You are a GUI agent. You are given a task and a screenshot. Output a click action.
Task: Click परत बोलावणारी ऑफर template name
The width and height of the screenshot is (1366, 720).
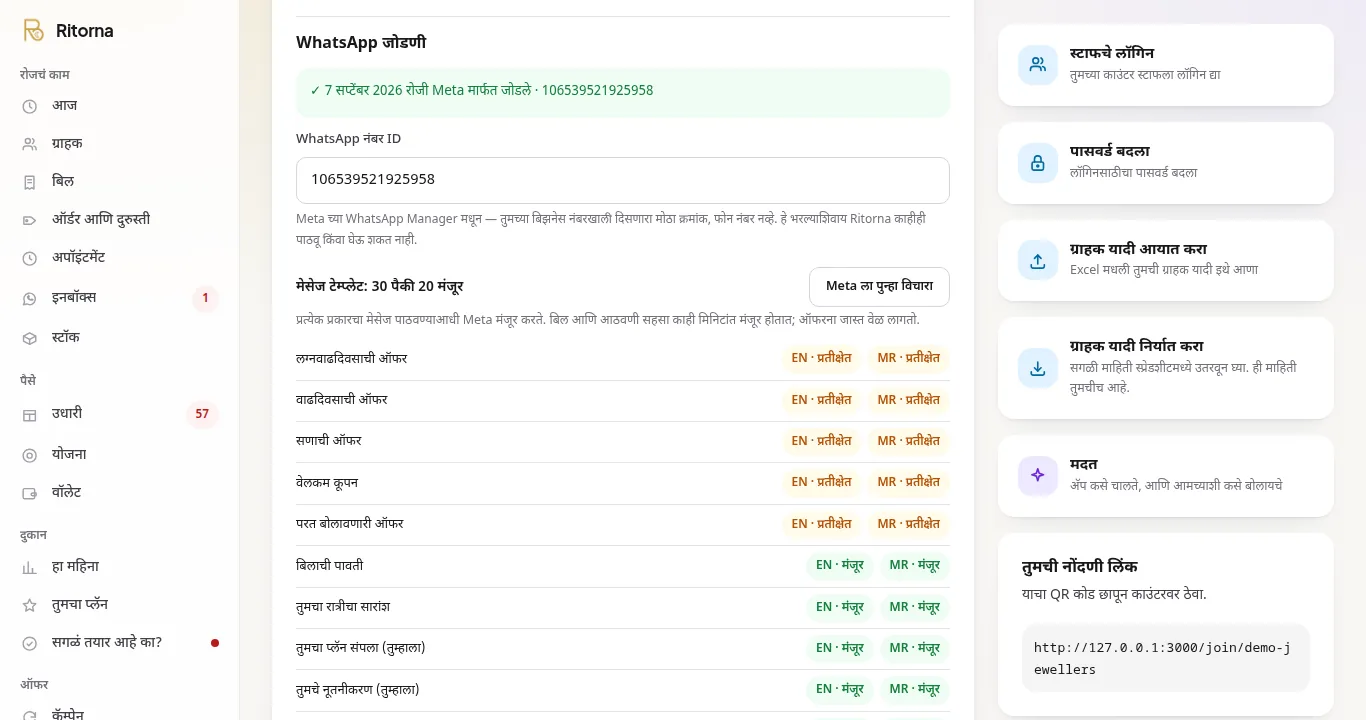pos(350,524)
